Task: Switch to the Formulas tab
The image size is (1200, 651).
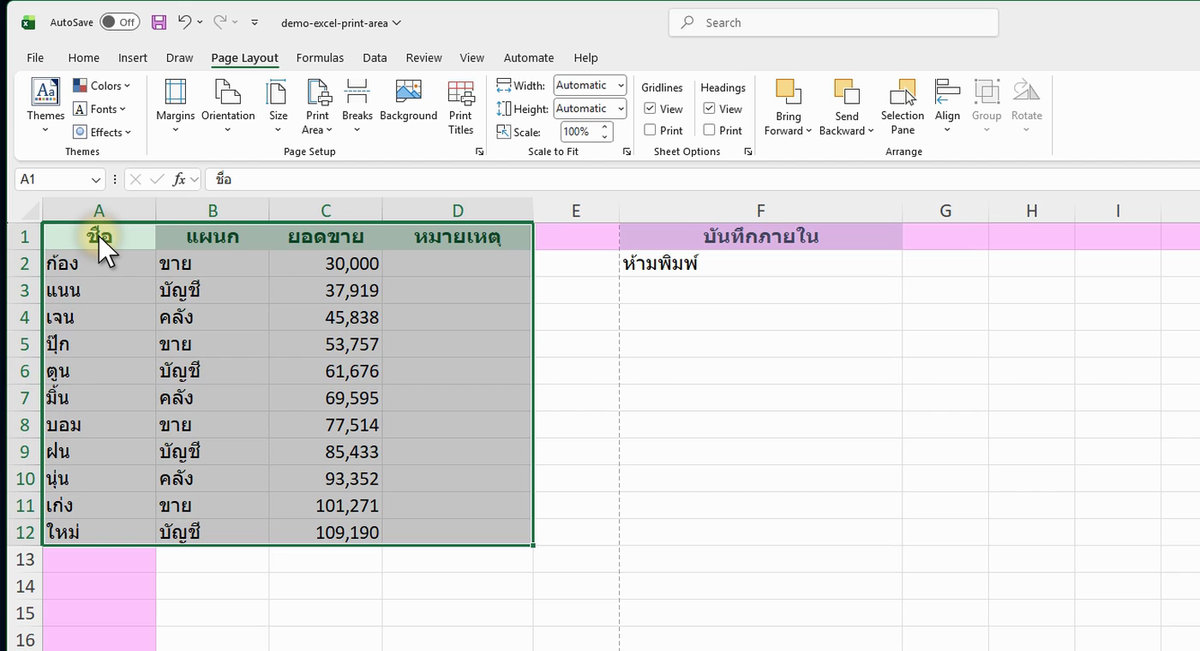Action: [320, 58]
